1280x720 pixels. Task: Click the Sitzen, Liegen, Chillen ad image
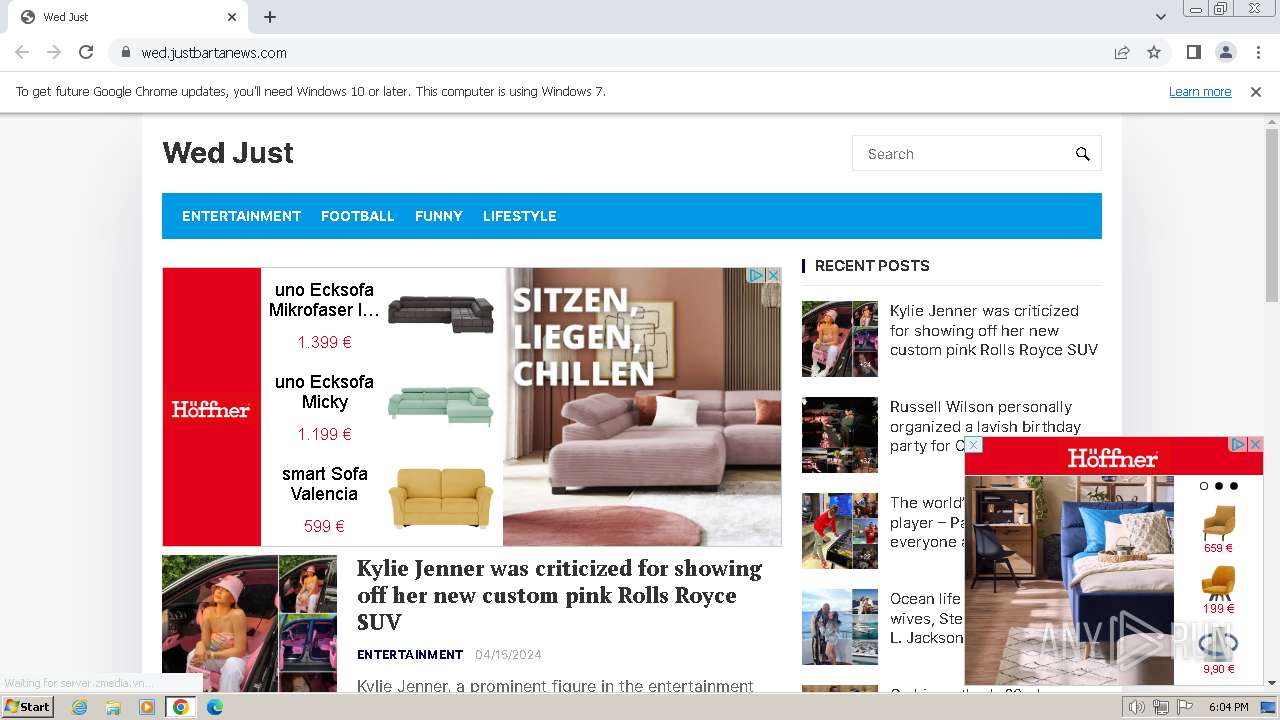click(642, 407)
